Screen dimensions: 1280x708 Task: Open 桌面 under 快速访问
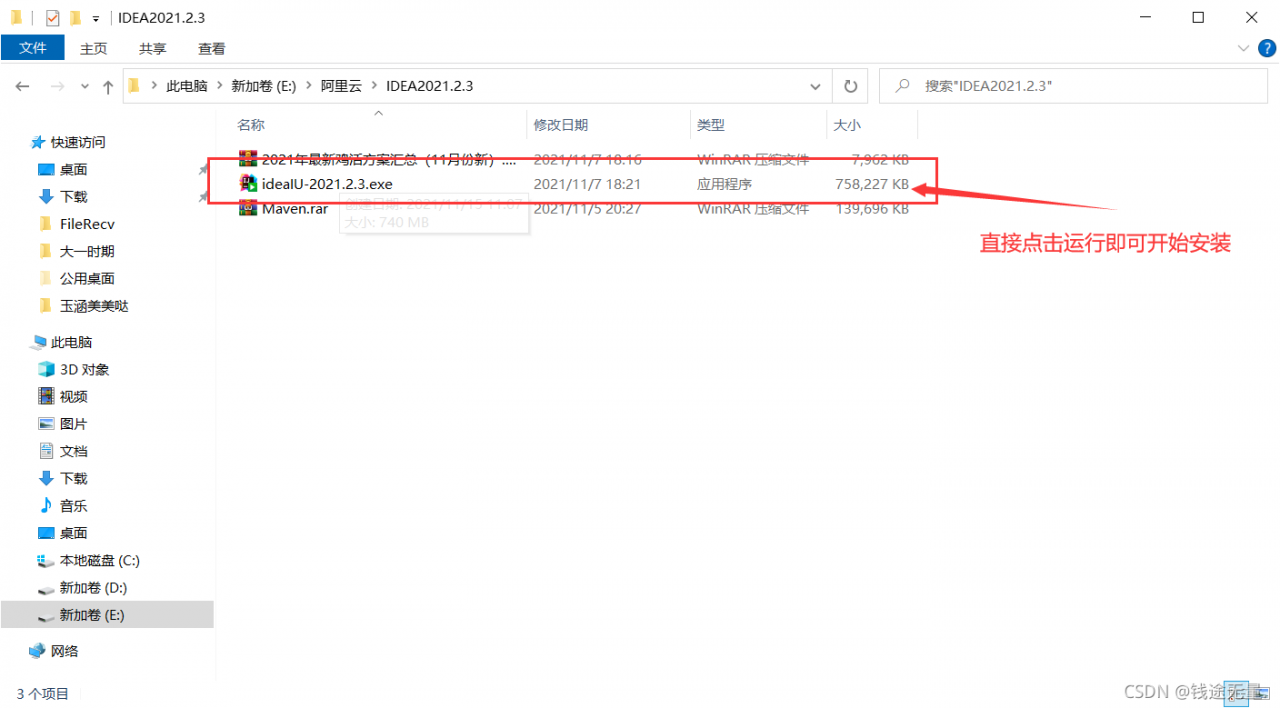tap(73, 169)
